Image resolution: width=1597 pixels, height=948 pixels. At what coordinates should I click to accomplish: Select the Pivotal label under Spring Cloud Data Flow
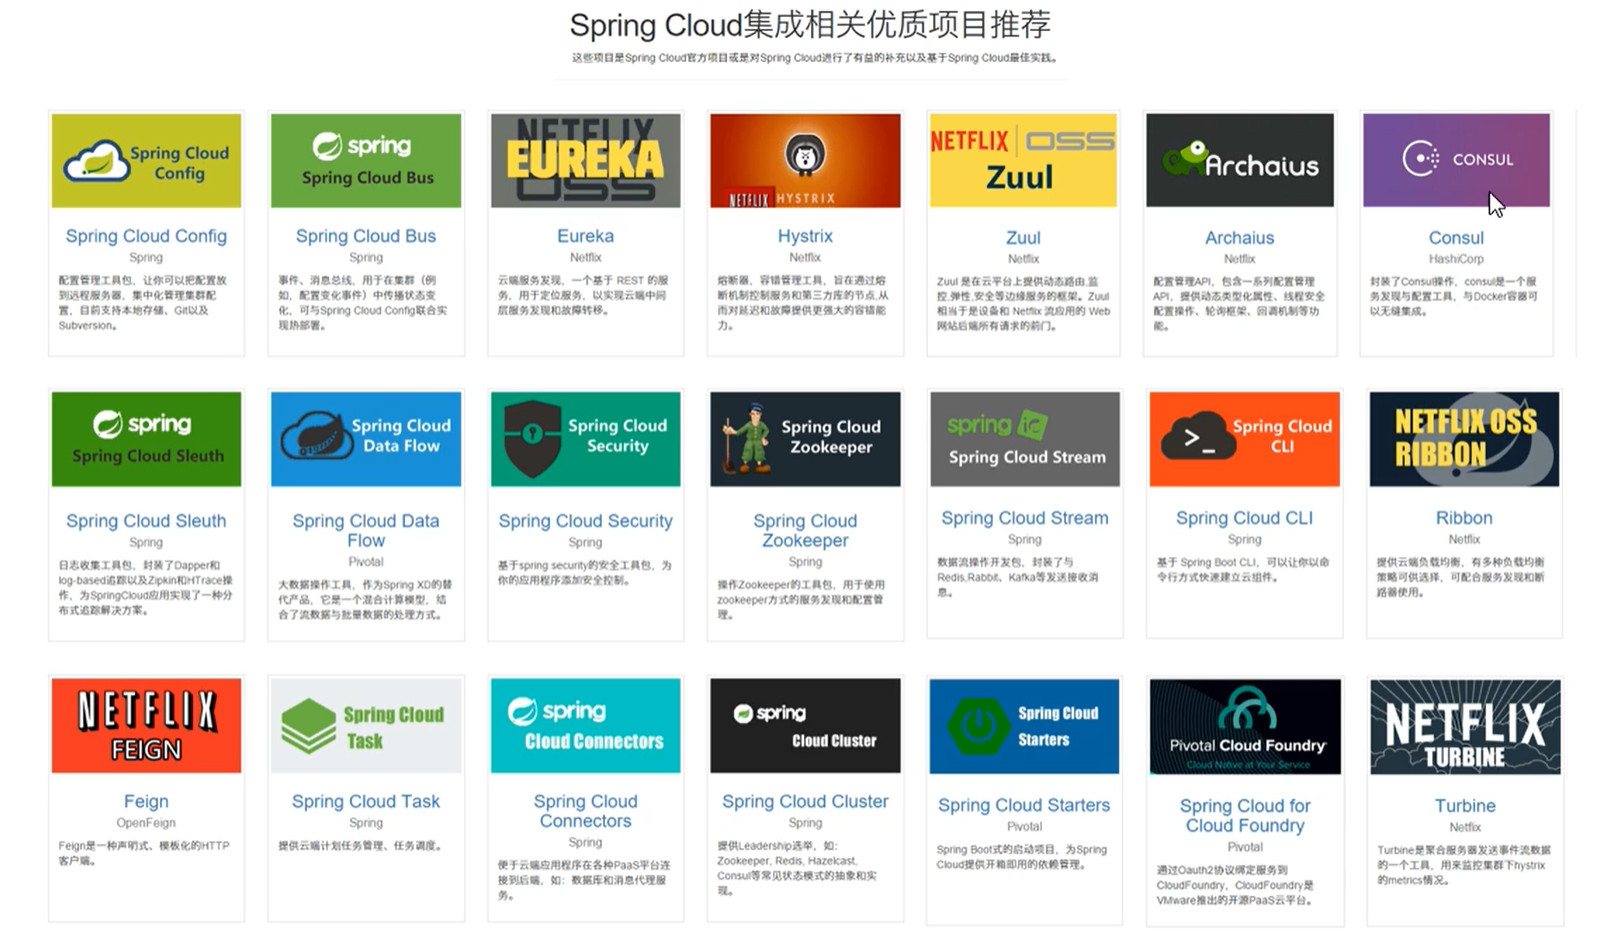(366, 562)
